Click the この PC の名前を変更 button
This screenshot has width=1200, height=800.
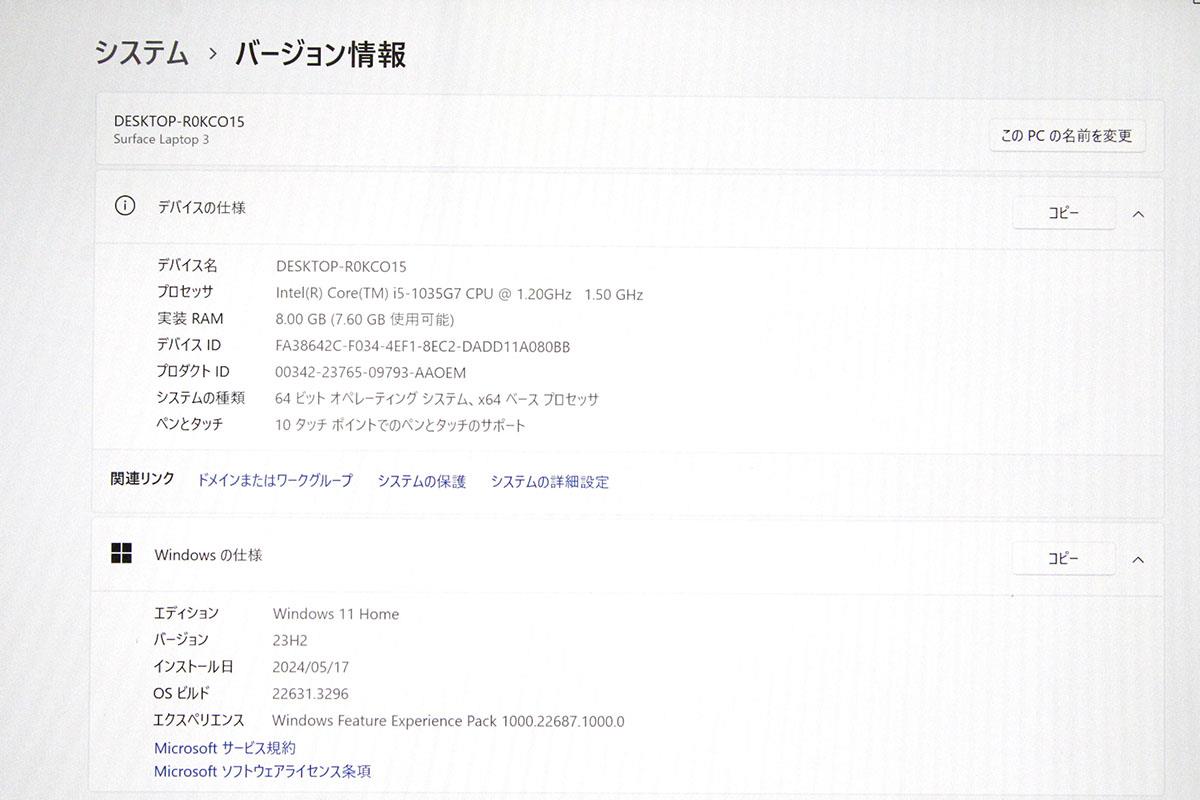coord(1067,136)
